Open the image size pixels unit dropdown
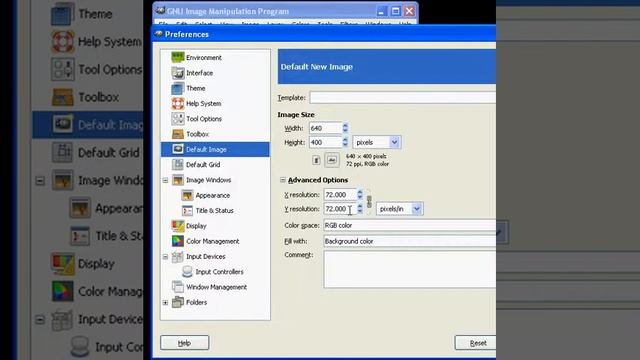 [376, 142]
